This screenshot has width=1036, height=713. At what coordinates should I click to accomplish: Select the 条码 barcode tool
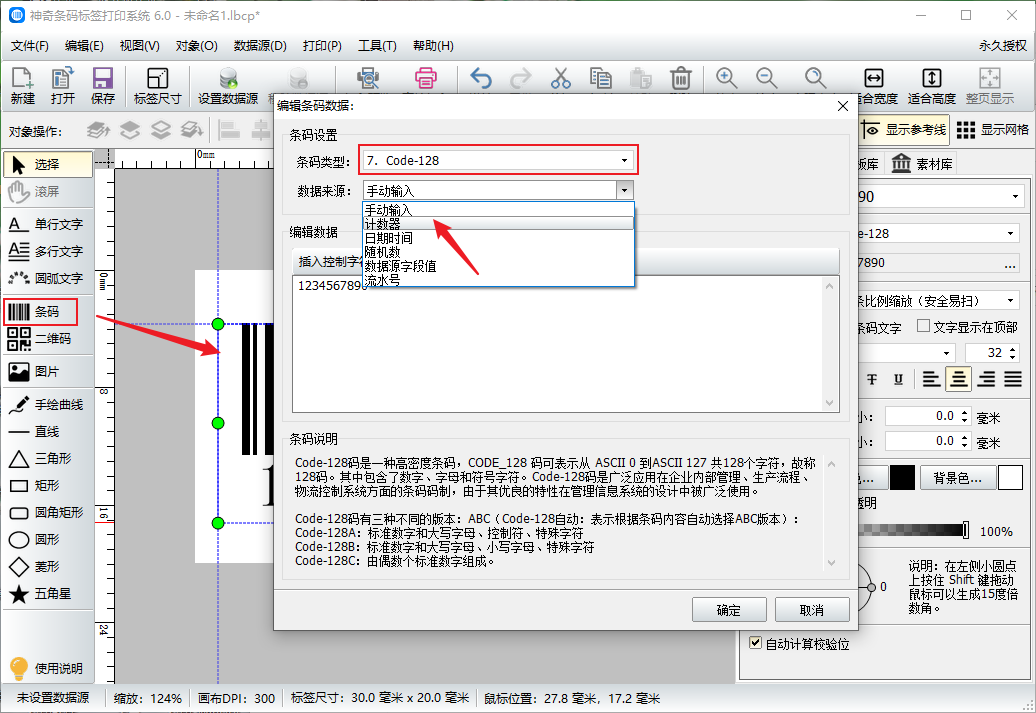(41, 311)
